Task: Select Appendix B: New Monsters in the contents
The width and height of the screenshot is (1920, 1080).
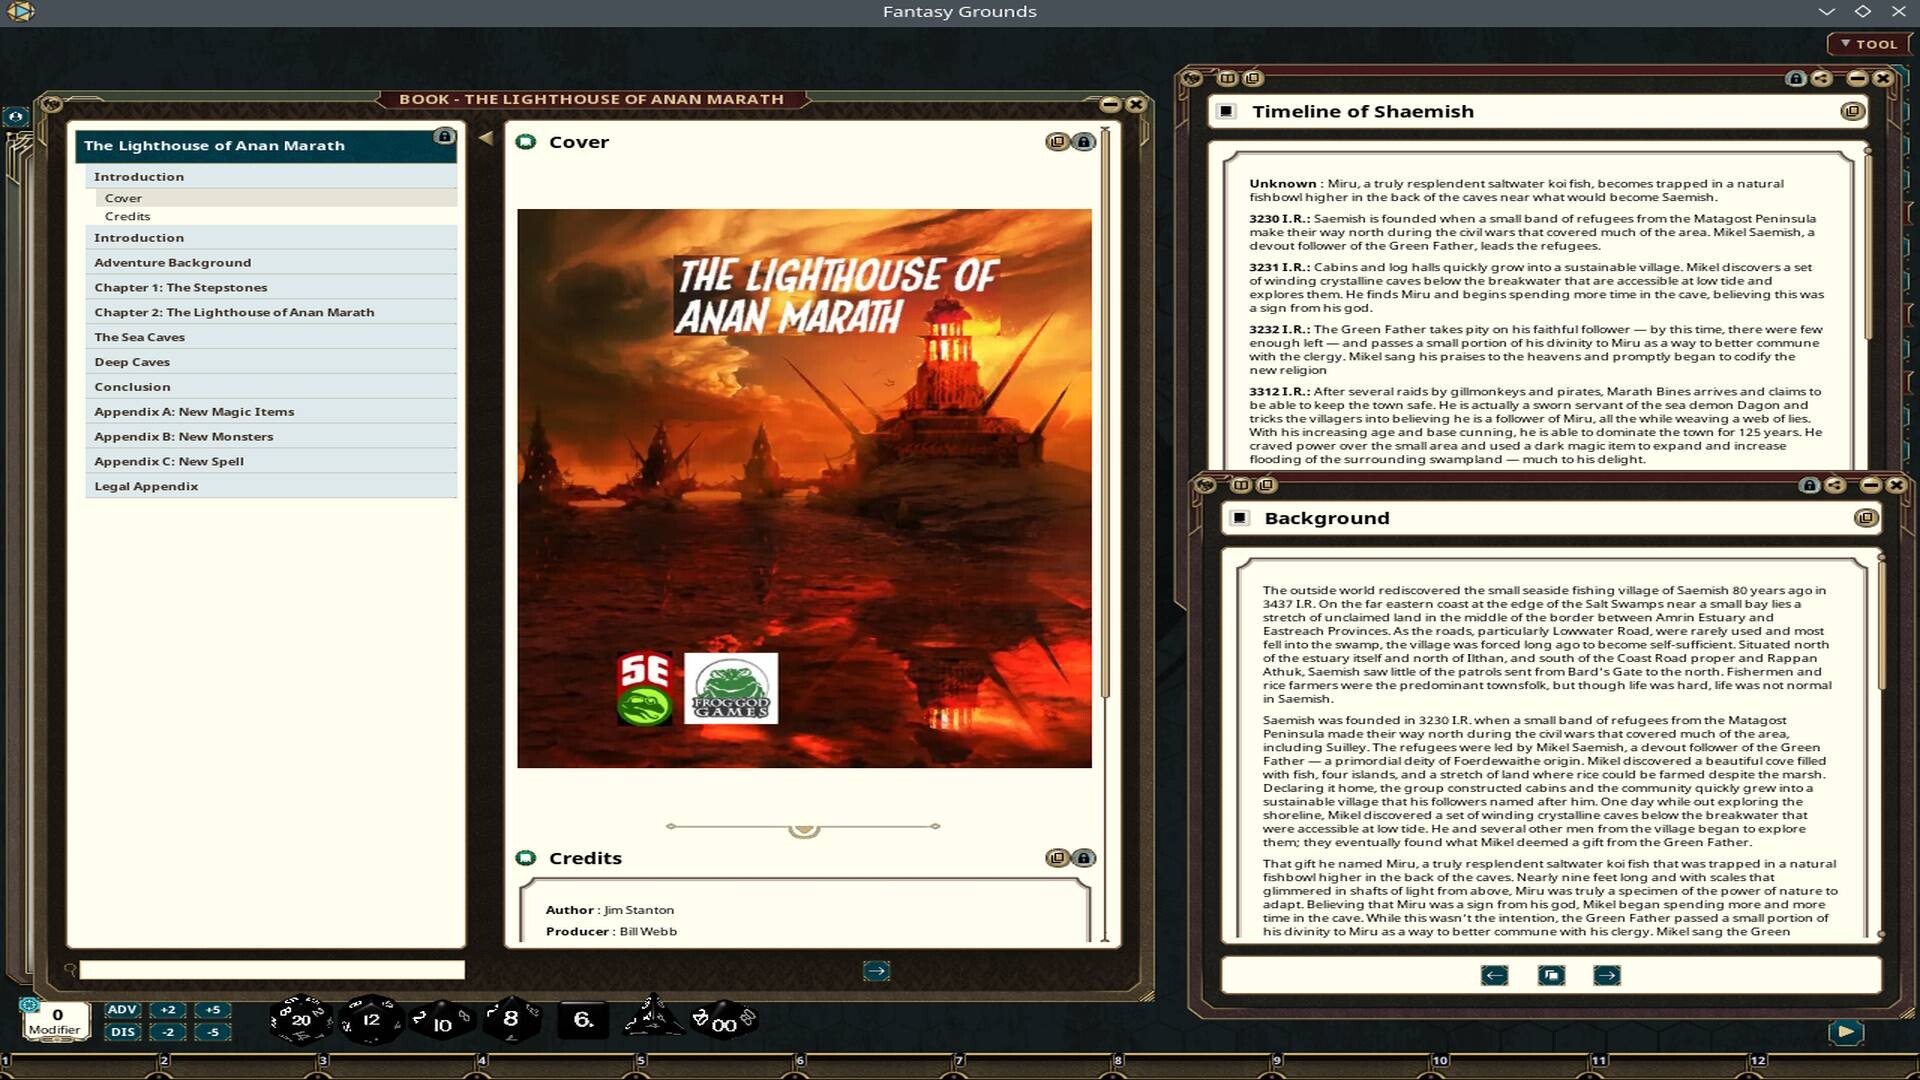Action: click(183, 436)
